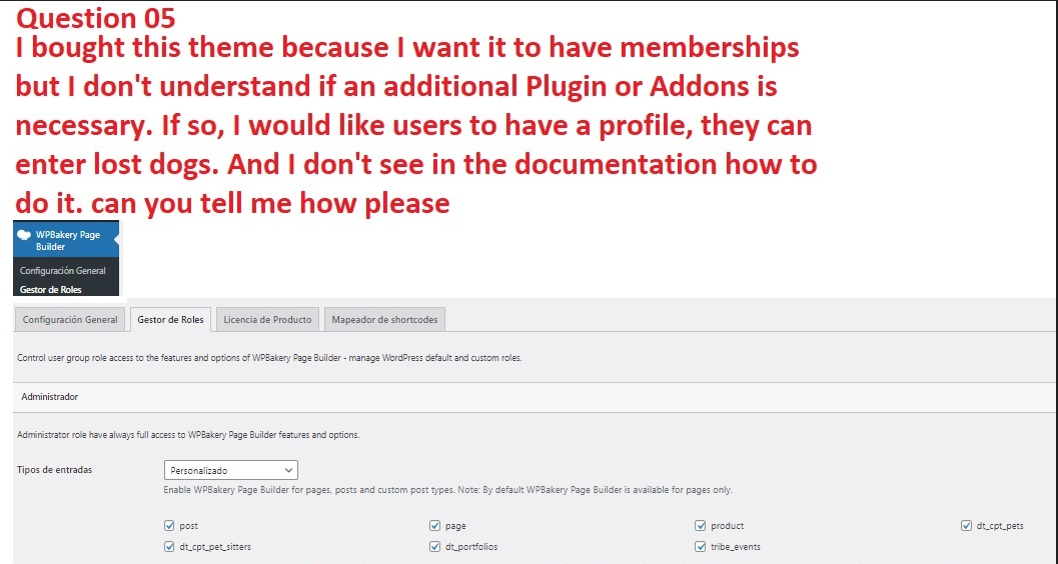
Task: Uncheck the dt_cpt_pet_sitters checkbox
Action: [169, 546]
